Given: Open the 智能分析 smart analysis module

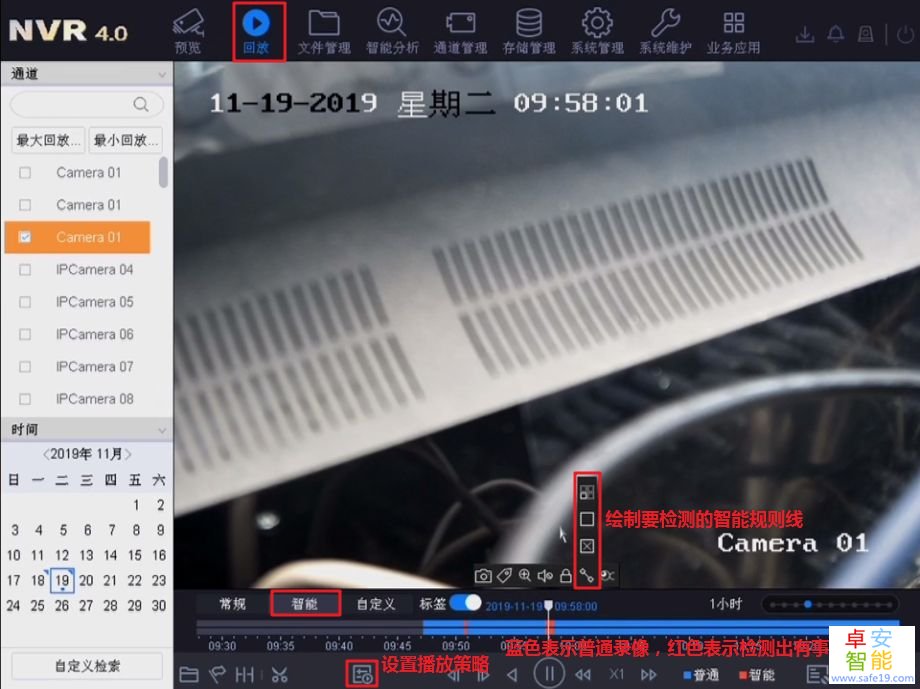Looking at the screenshot, I should pos(391,31).
